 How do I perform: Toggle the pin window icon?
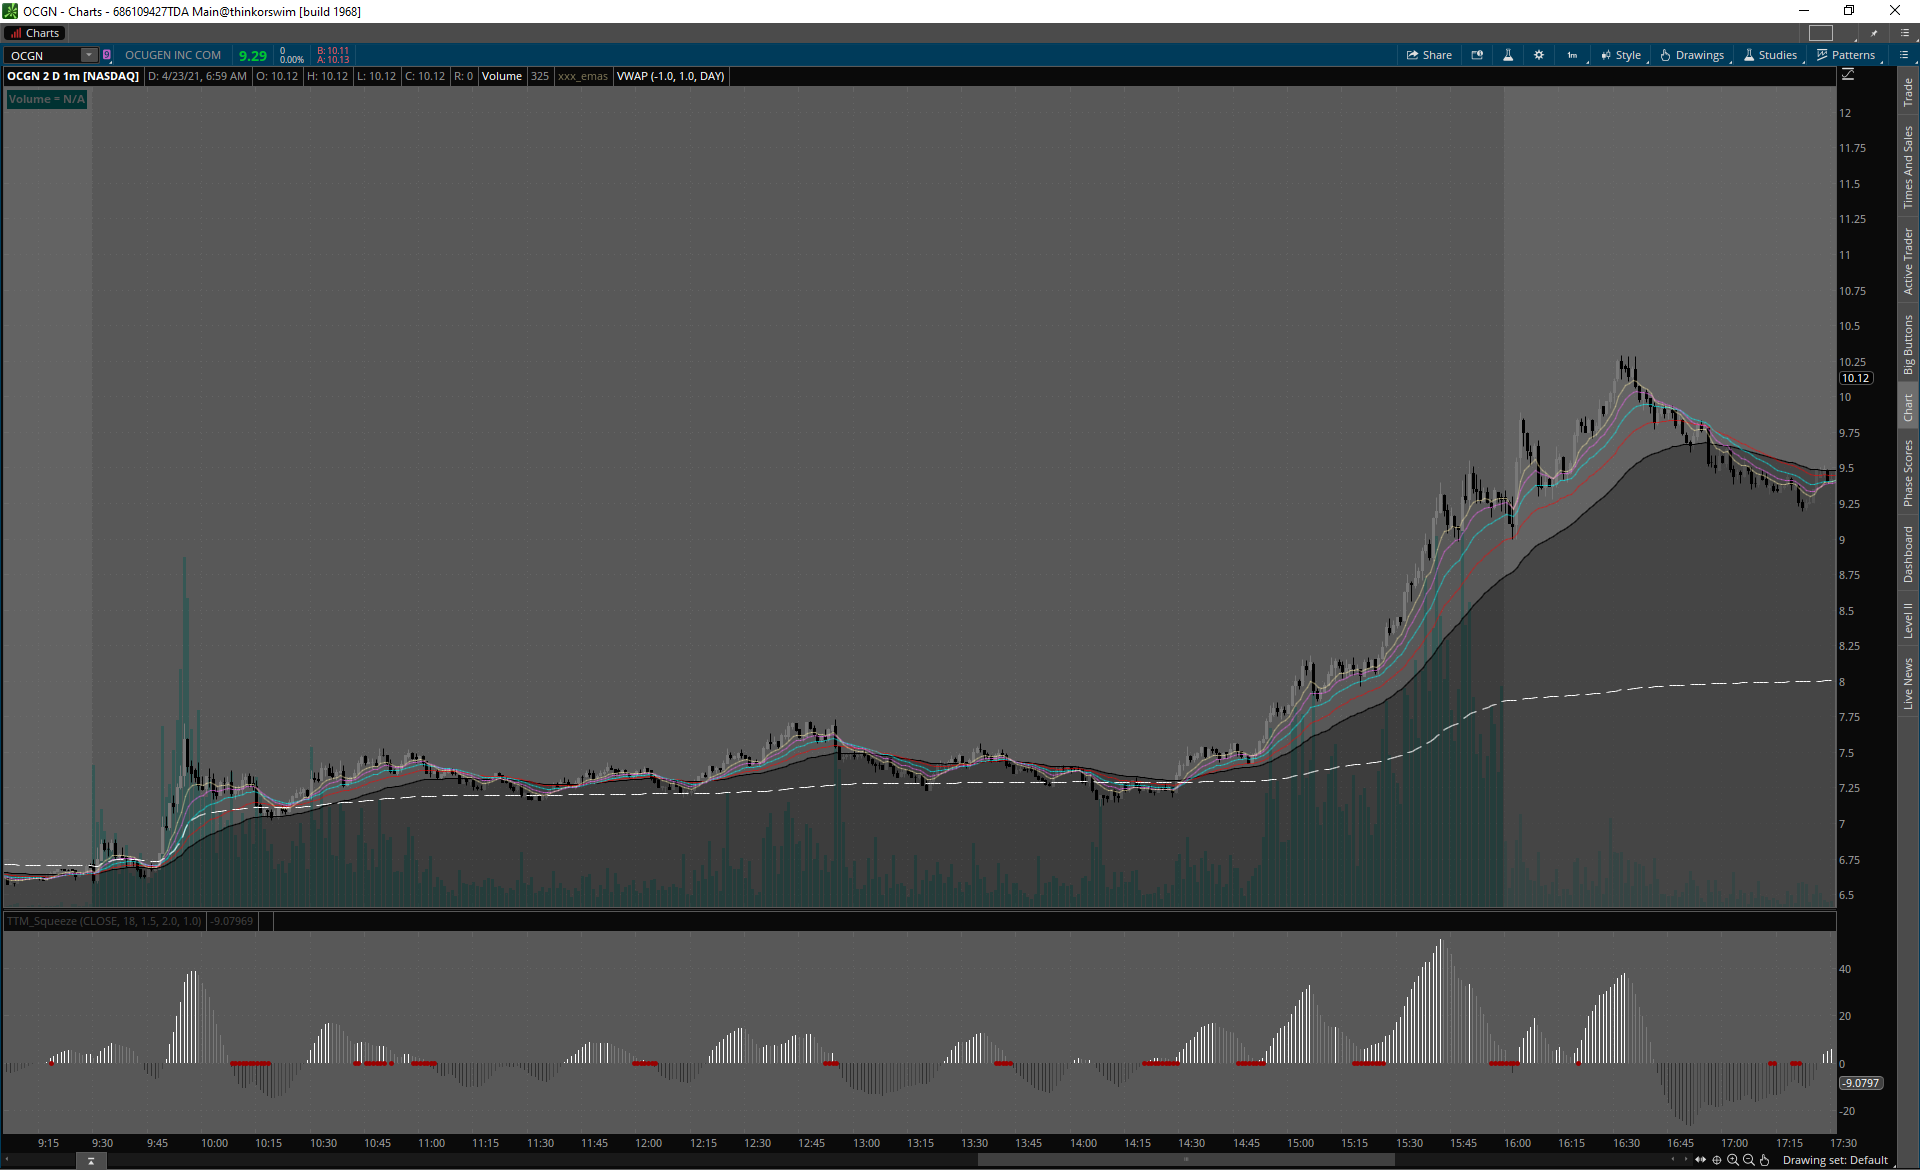[x=1874, y=33]
